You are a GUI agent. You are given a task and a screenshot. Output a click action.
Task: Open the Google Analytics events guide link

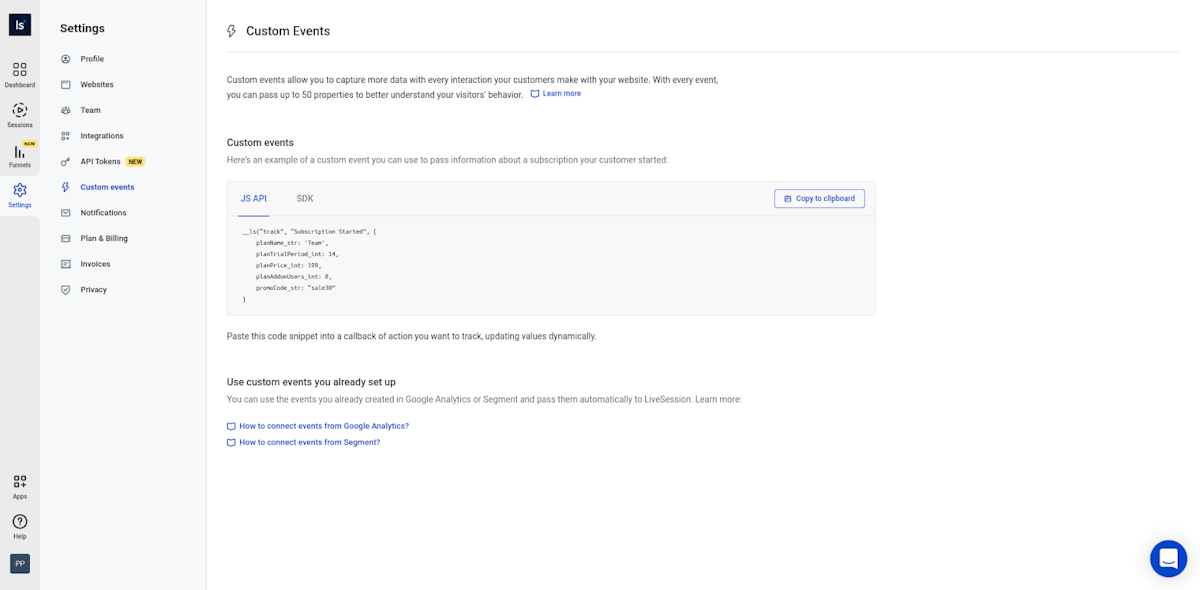[x=323, y=426]
